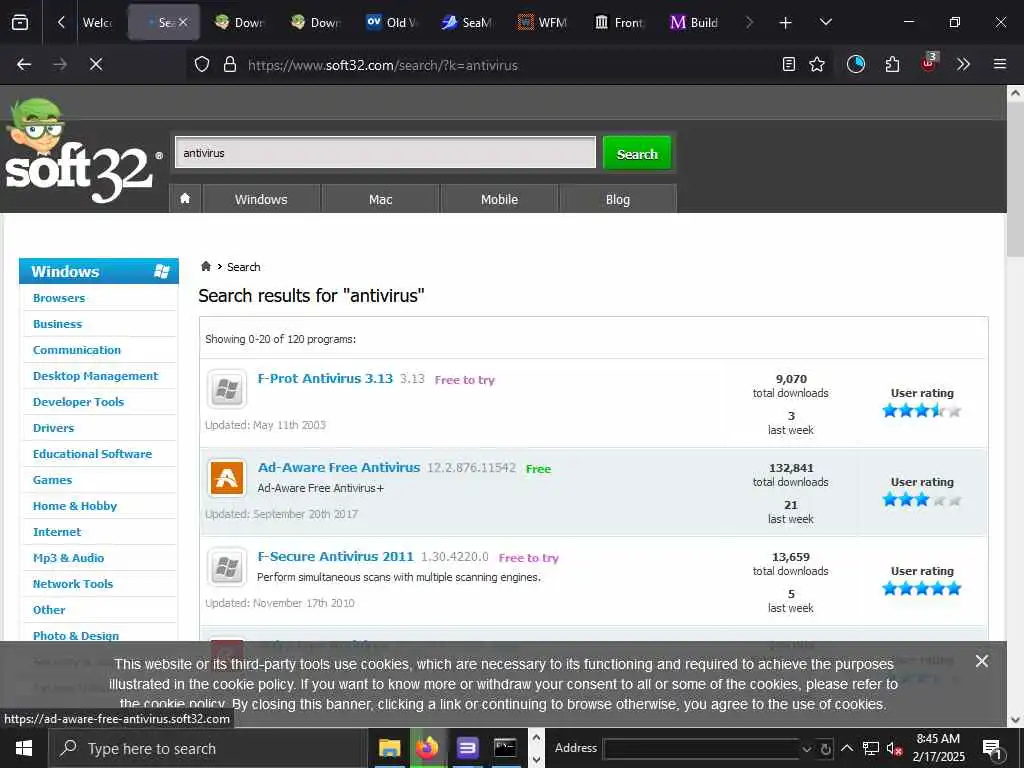The width and height of the screenshot is (1024, 768).
Task: Click the Ad-Aware orange program icon
Action: tap(227, 478)
